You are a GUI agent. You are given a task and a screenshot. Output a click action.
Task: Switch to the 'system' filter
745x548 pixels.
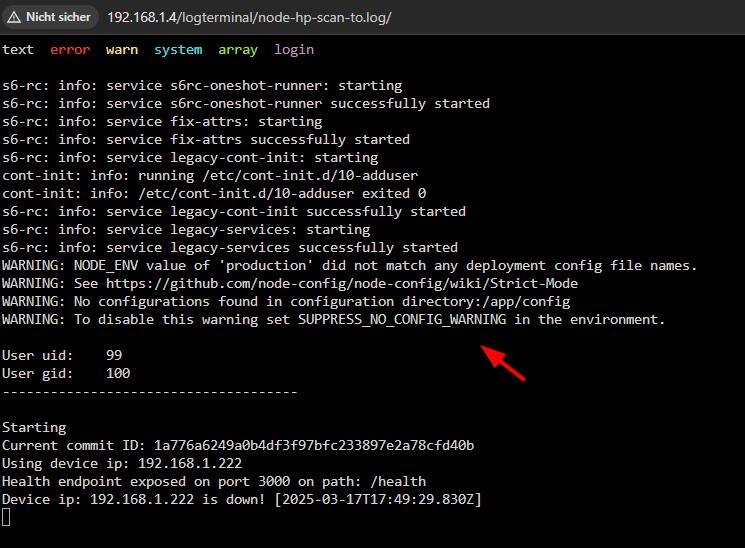point(178,49)
